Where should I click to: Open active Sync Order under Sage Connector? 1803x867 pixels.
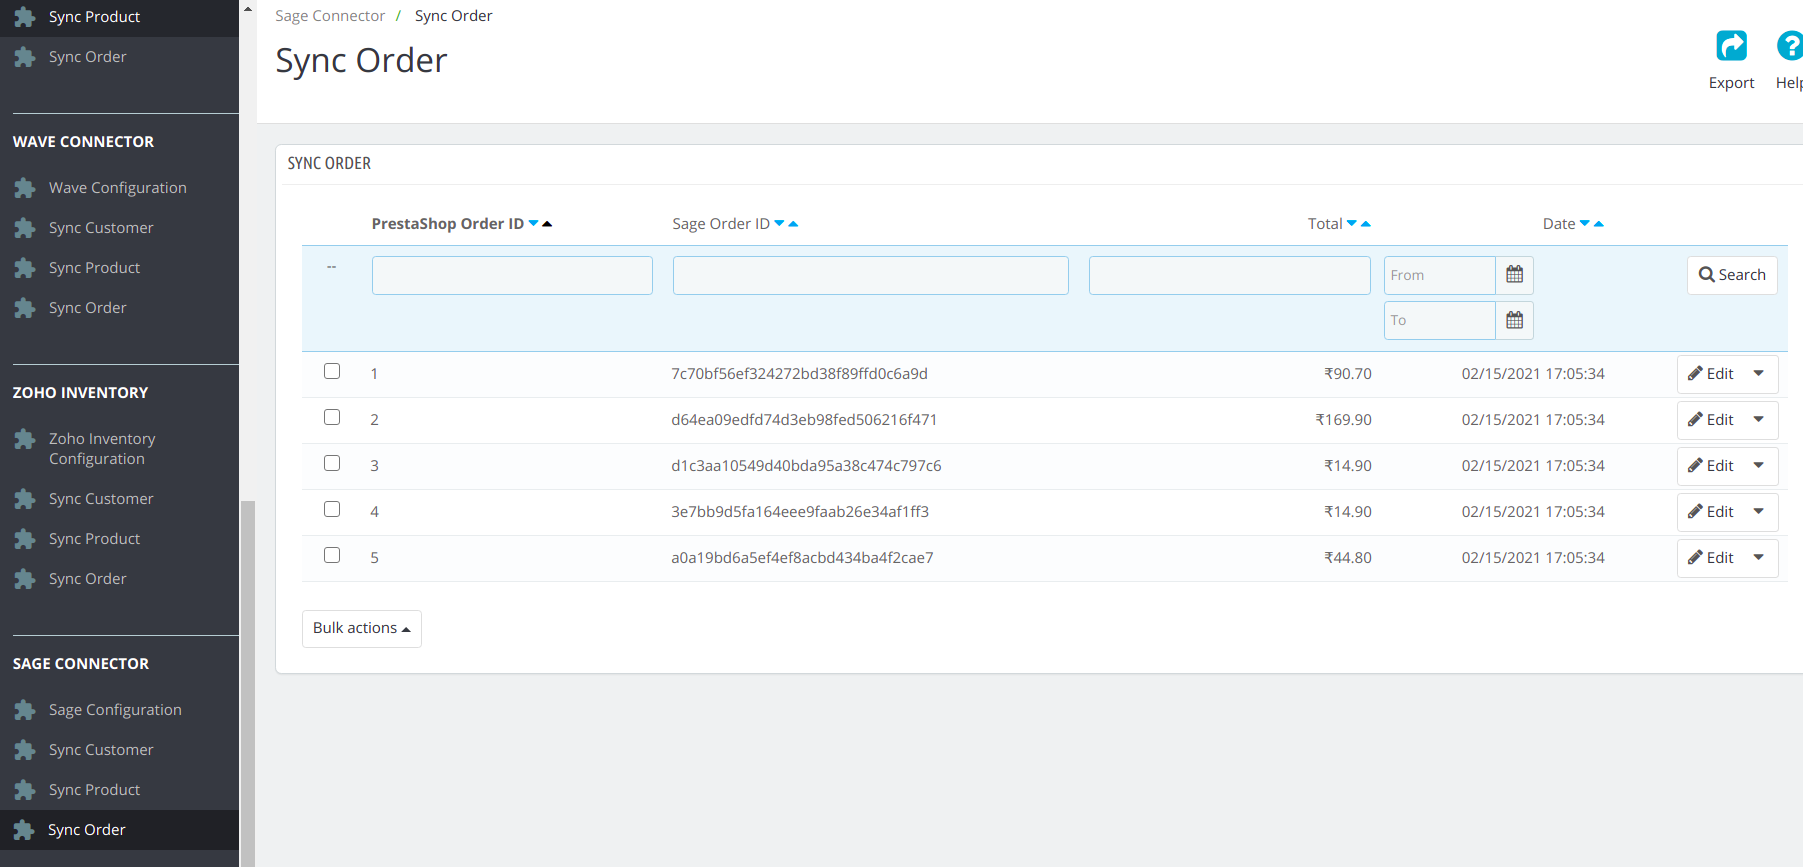[87, 830]
